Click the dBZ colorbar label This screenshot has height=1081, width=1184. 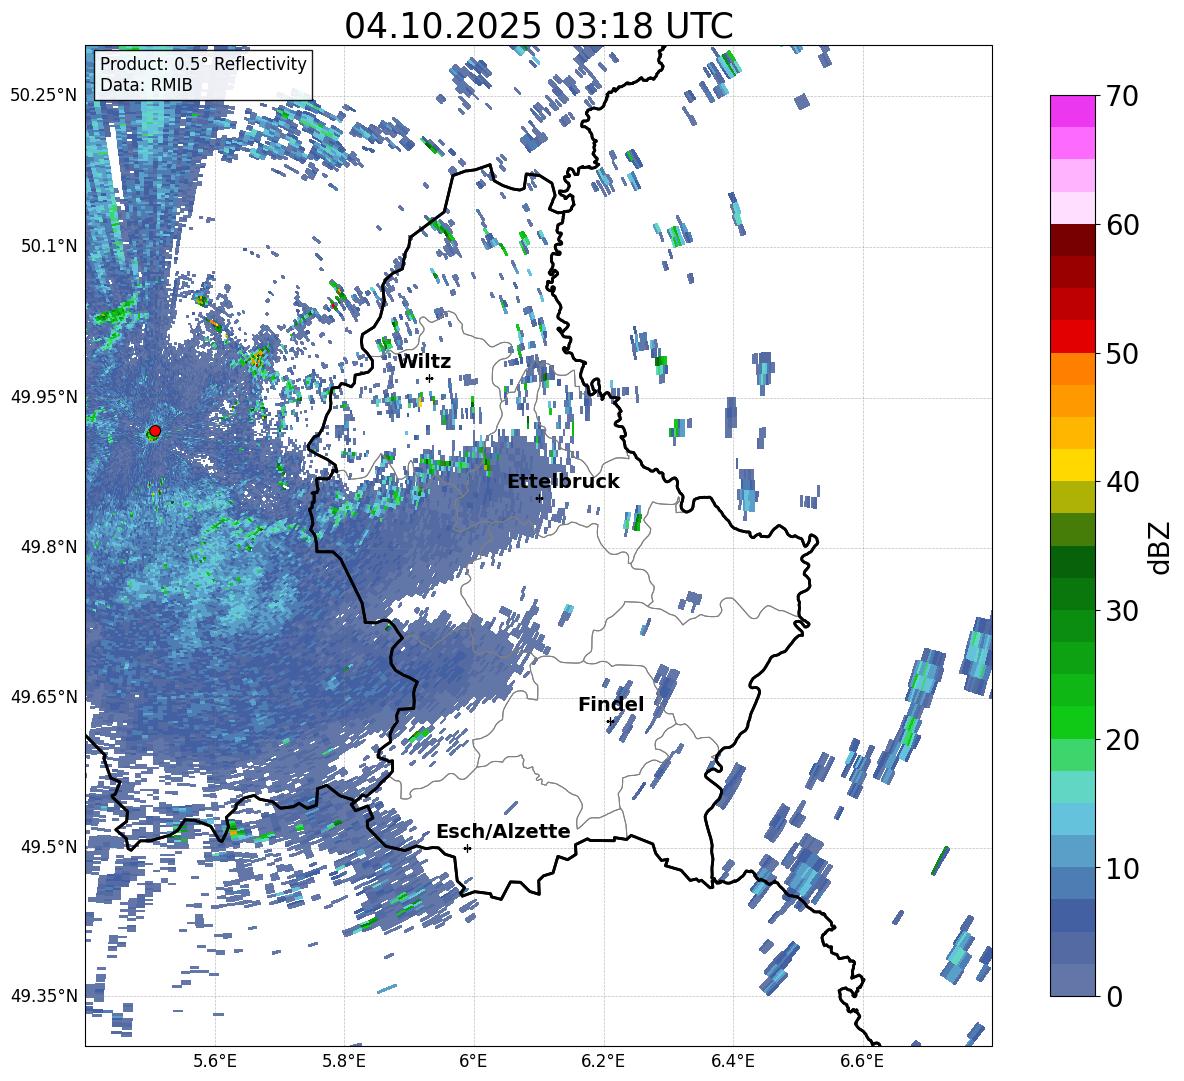pyautogui.click(x=1160, y=547)
